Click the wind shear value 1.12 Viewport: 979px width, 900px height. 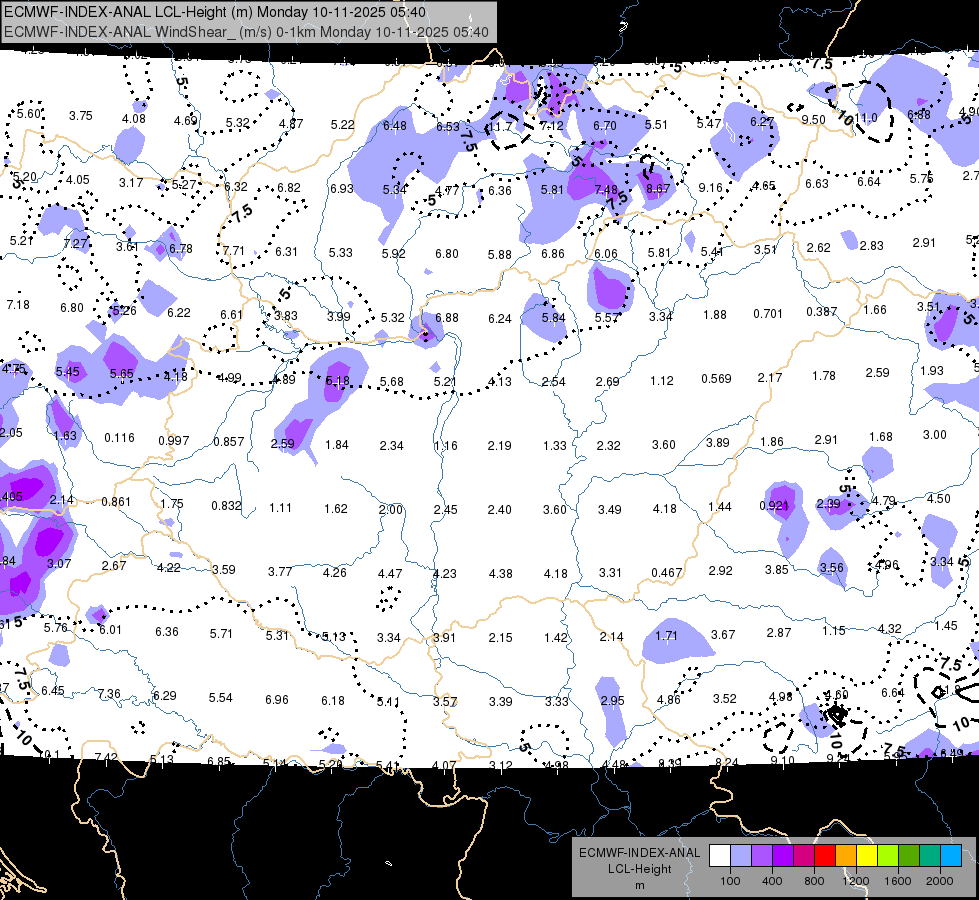662,380
